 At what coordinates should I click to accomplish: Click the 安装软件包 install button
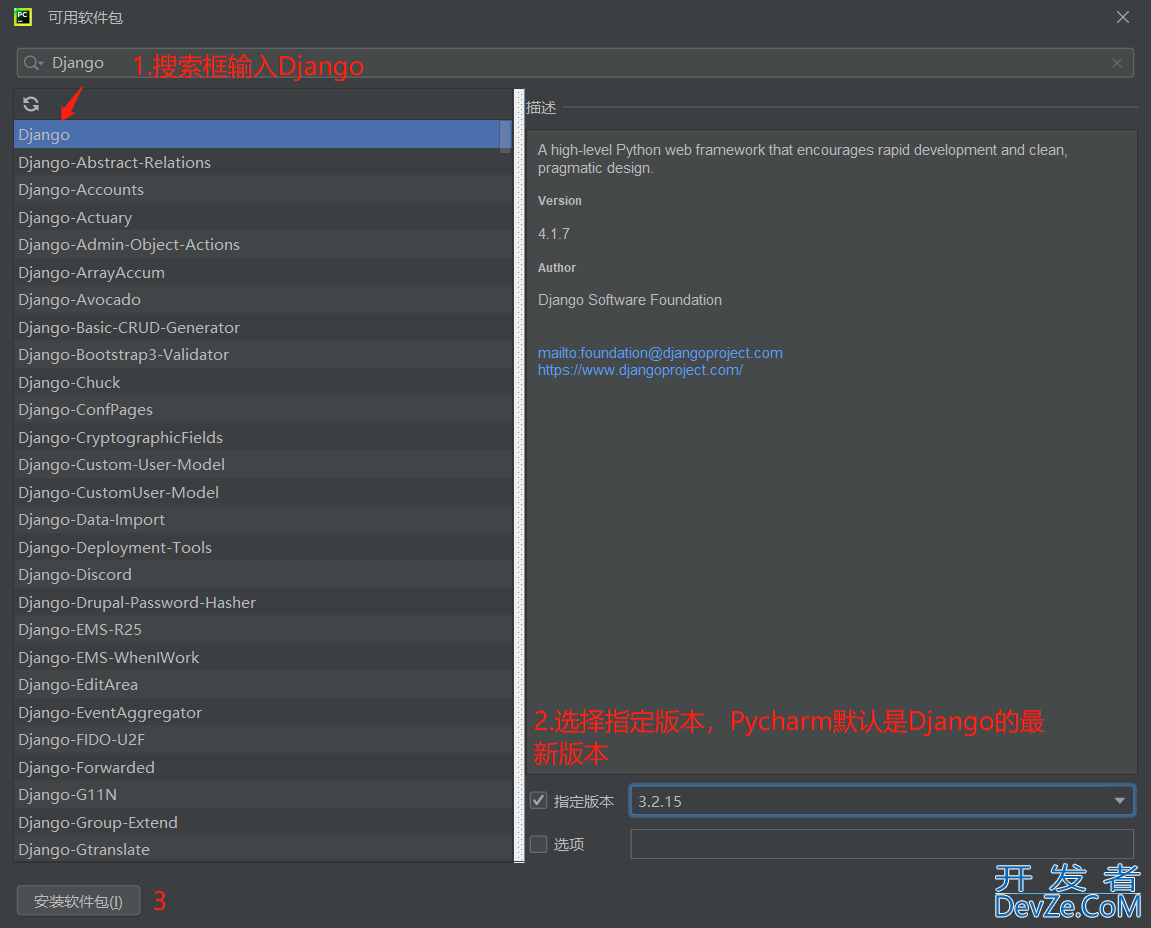(x=79, y=901)
